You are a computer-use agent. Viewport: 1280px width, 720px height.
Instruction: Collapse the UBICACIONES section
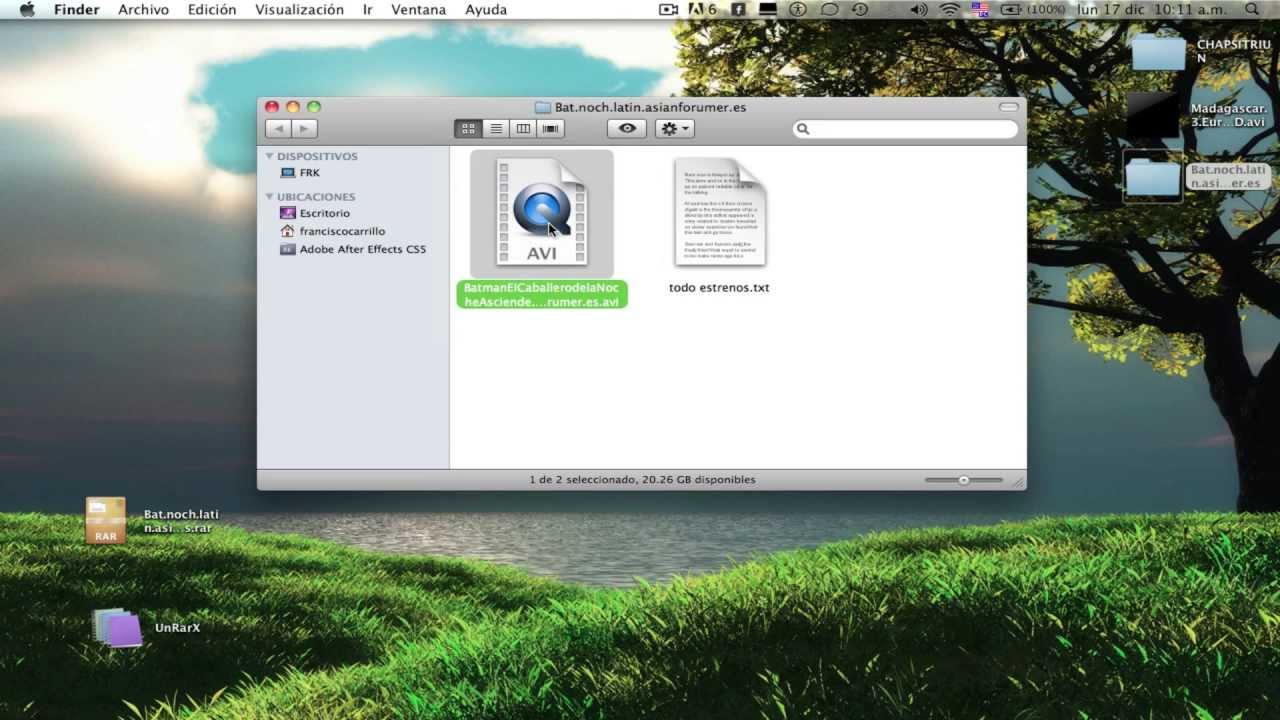pos(269,197)
